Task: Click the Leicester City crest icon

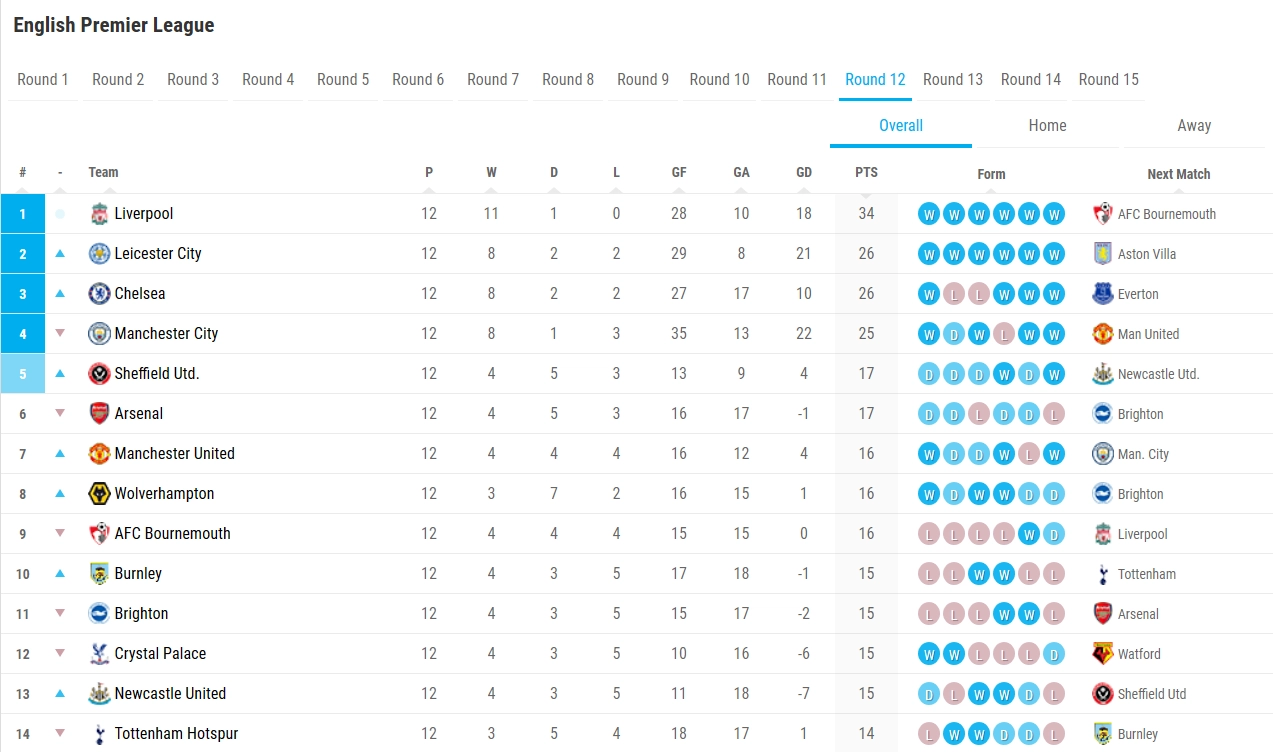Action: point(99,253)
